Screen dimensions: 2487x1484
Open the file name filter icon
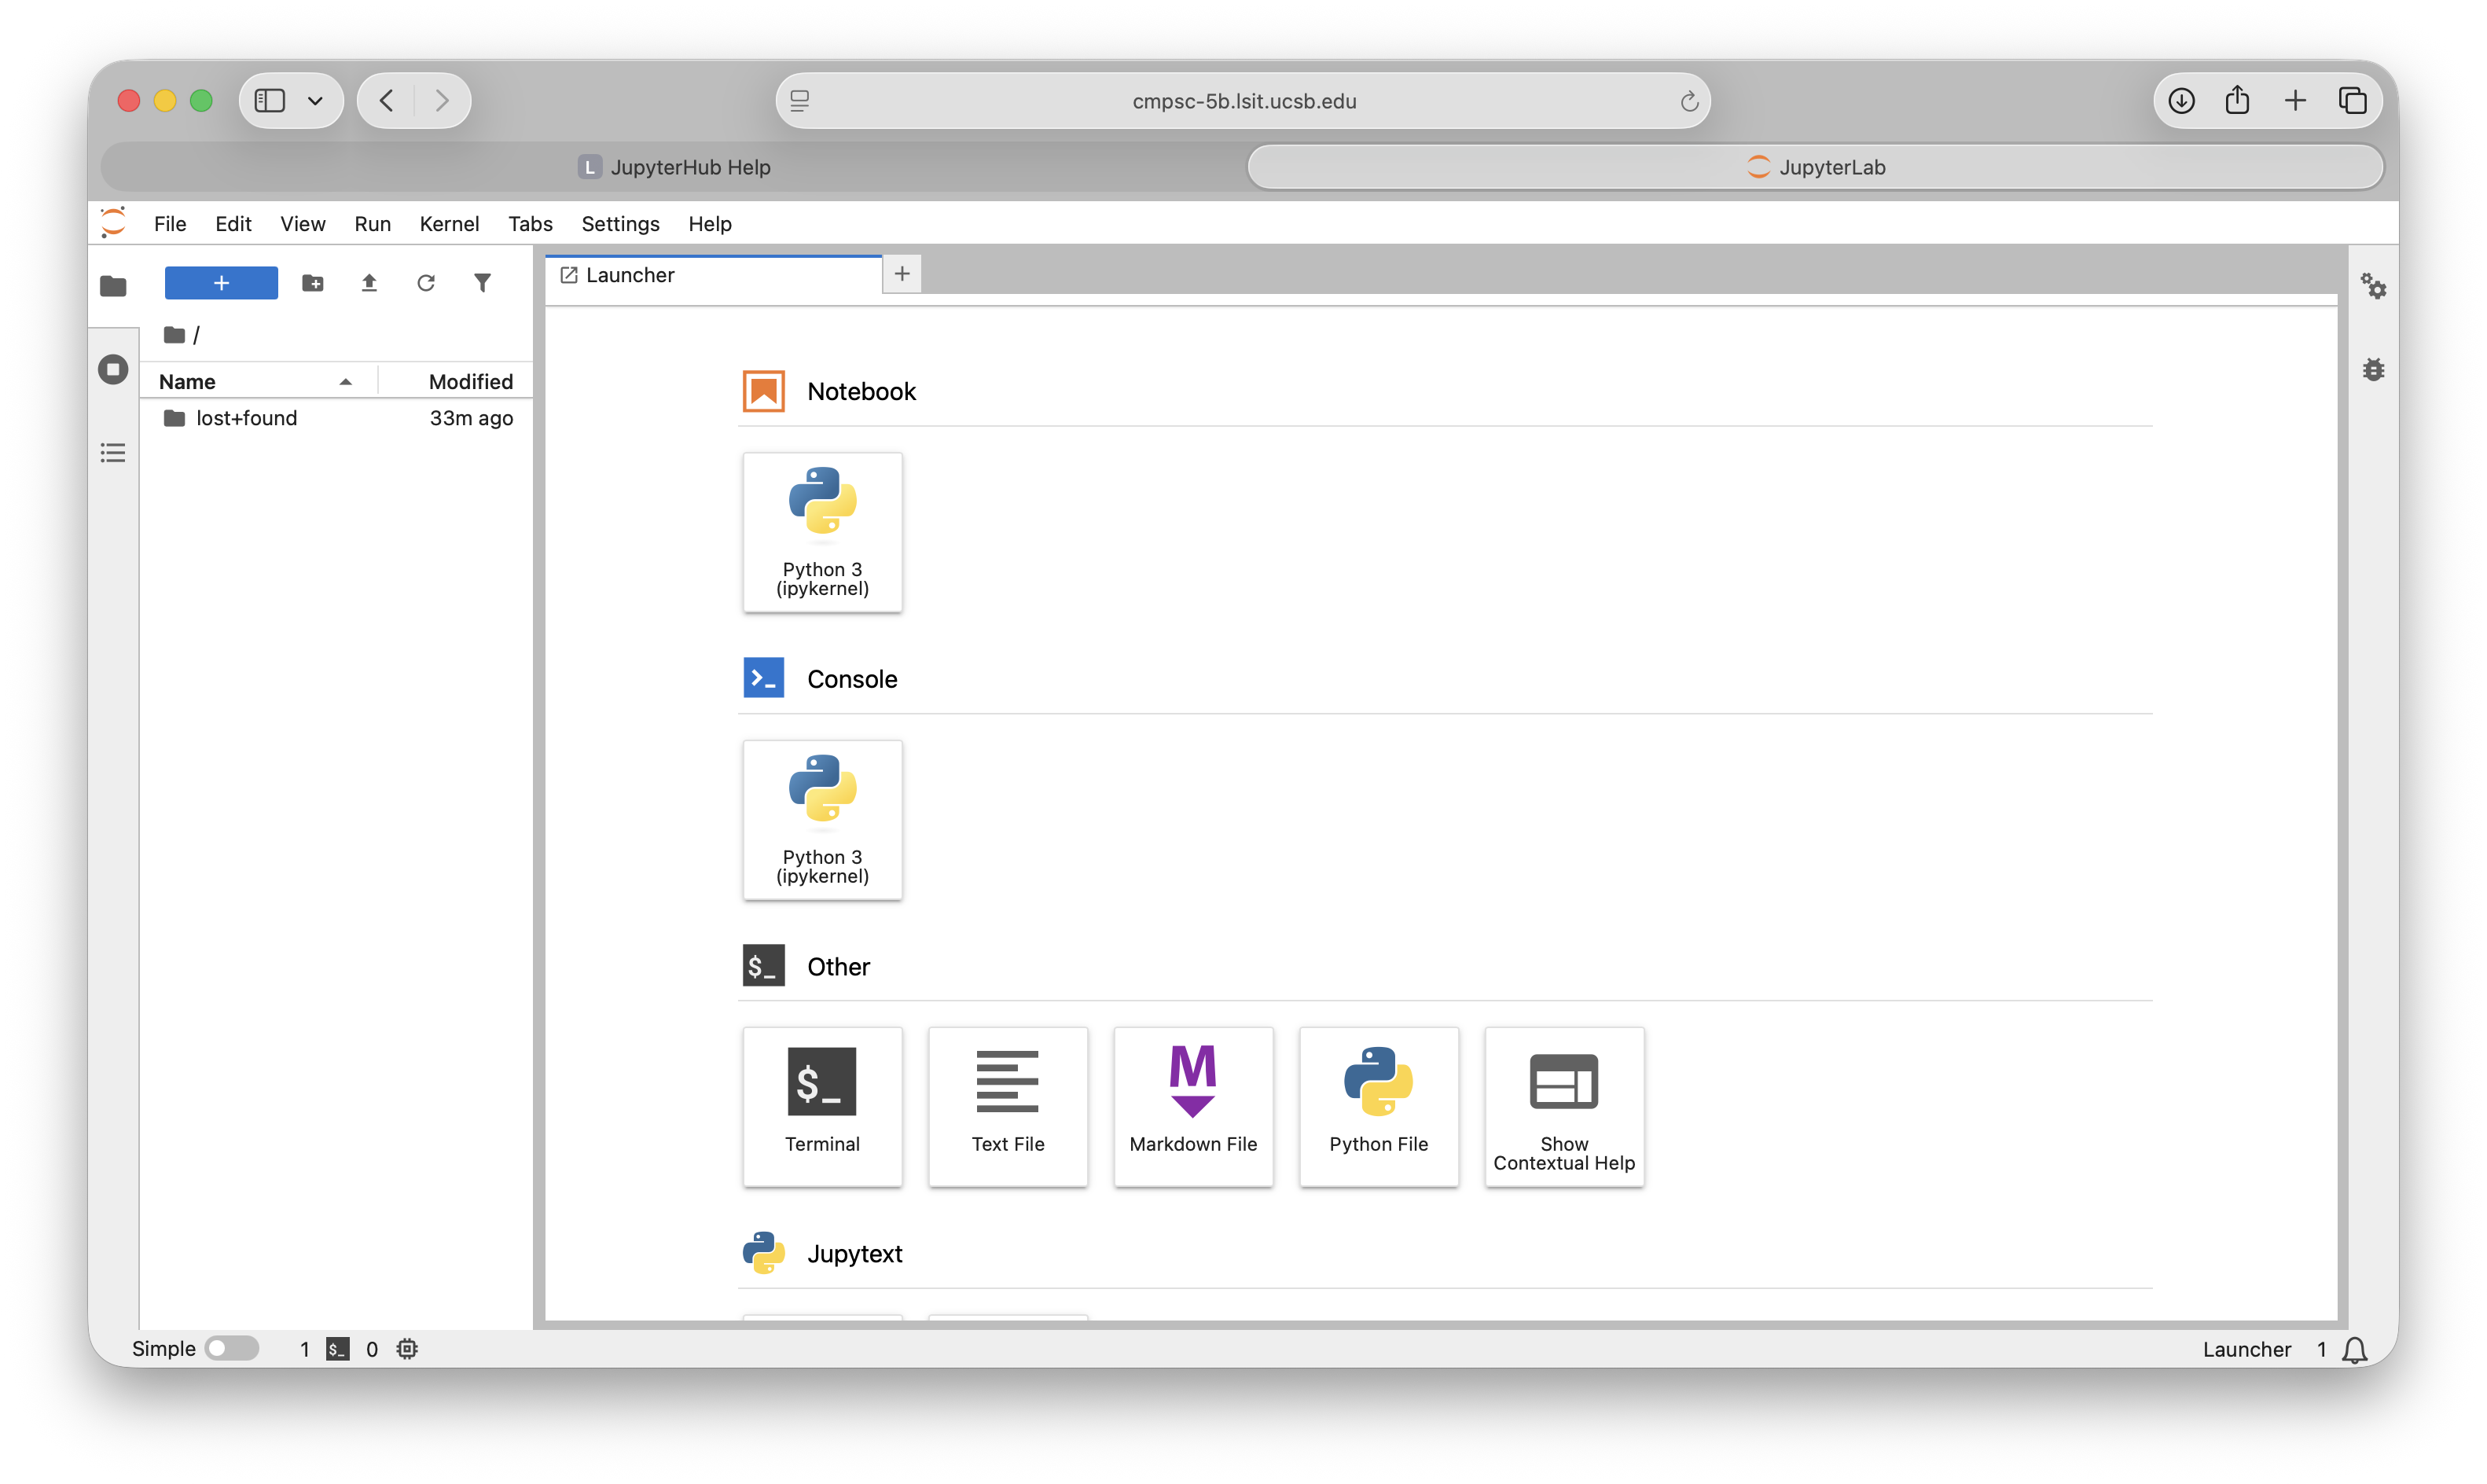tap(483, 283)
